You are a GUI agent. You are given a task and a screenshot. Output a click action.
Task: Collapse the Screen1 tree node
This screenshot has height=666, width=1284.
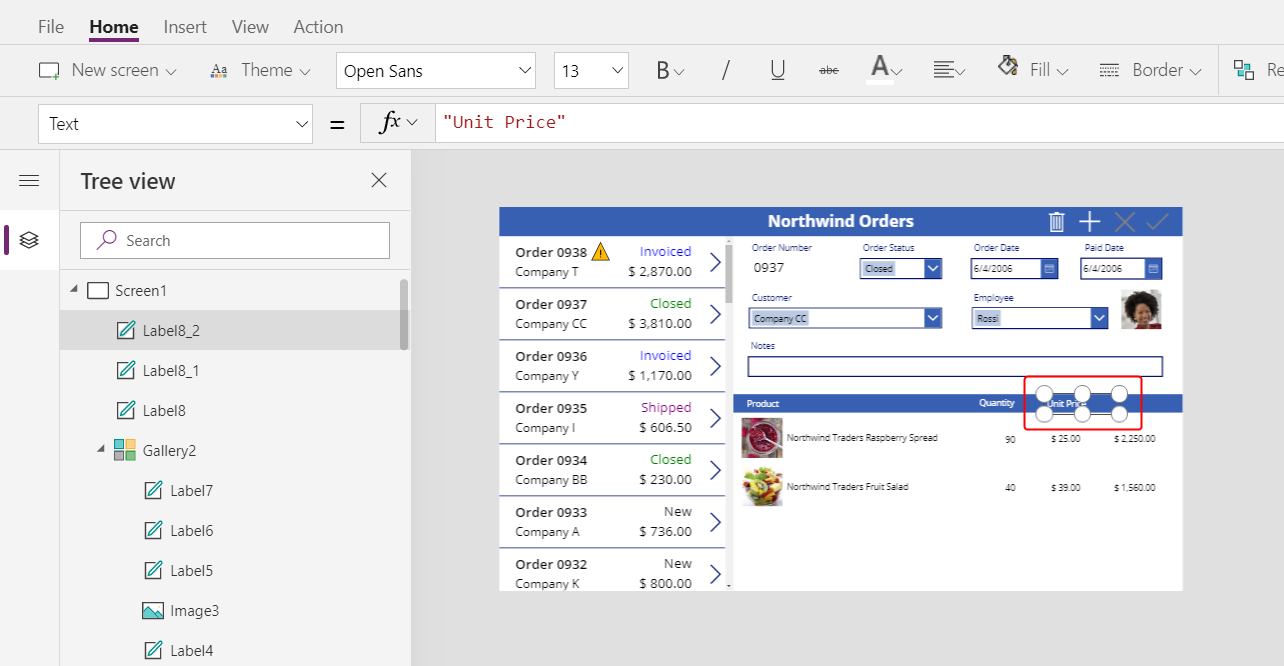(x=73, y=290)
